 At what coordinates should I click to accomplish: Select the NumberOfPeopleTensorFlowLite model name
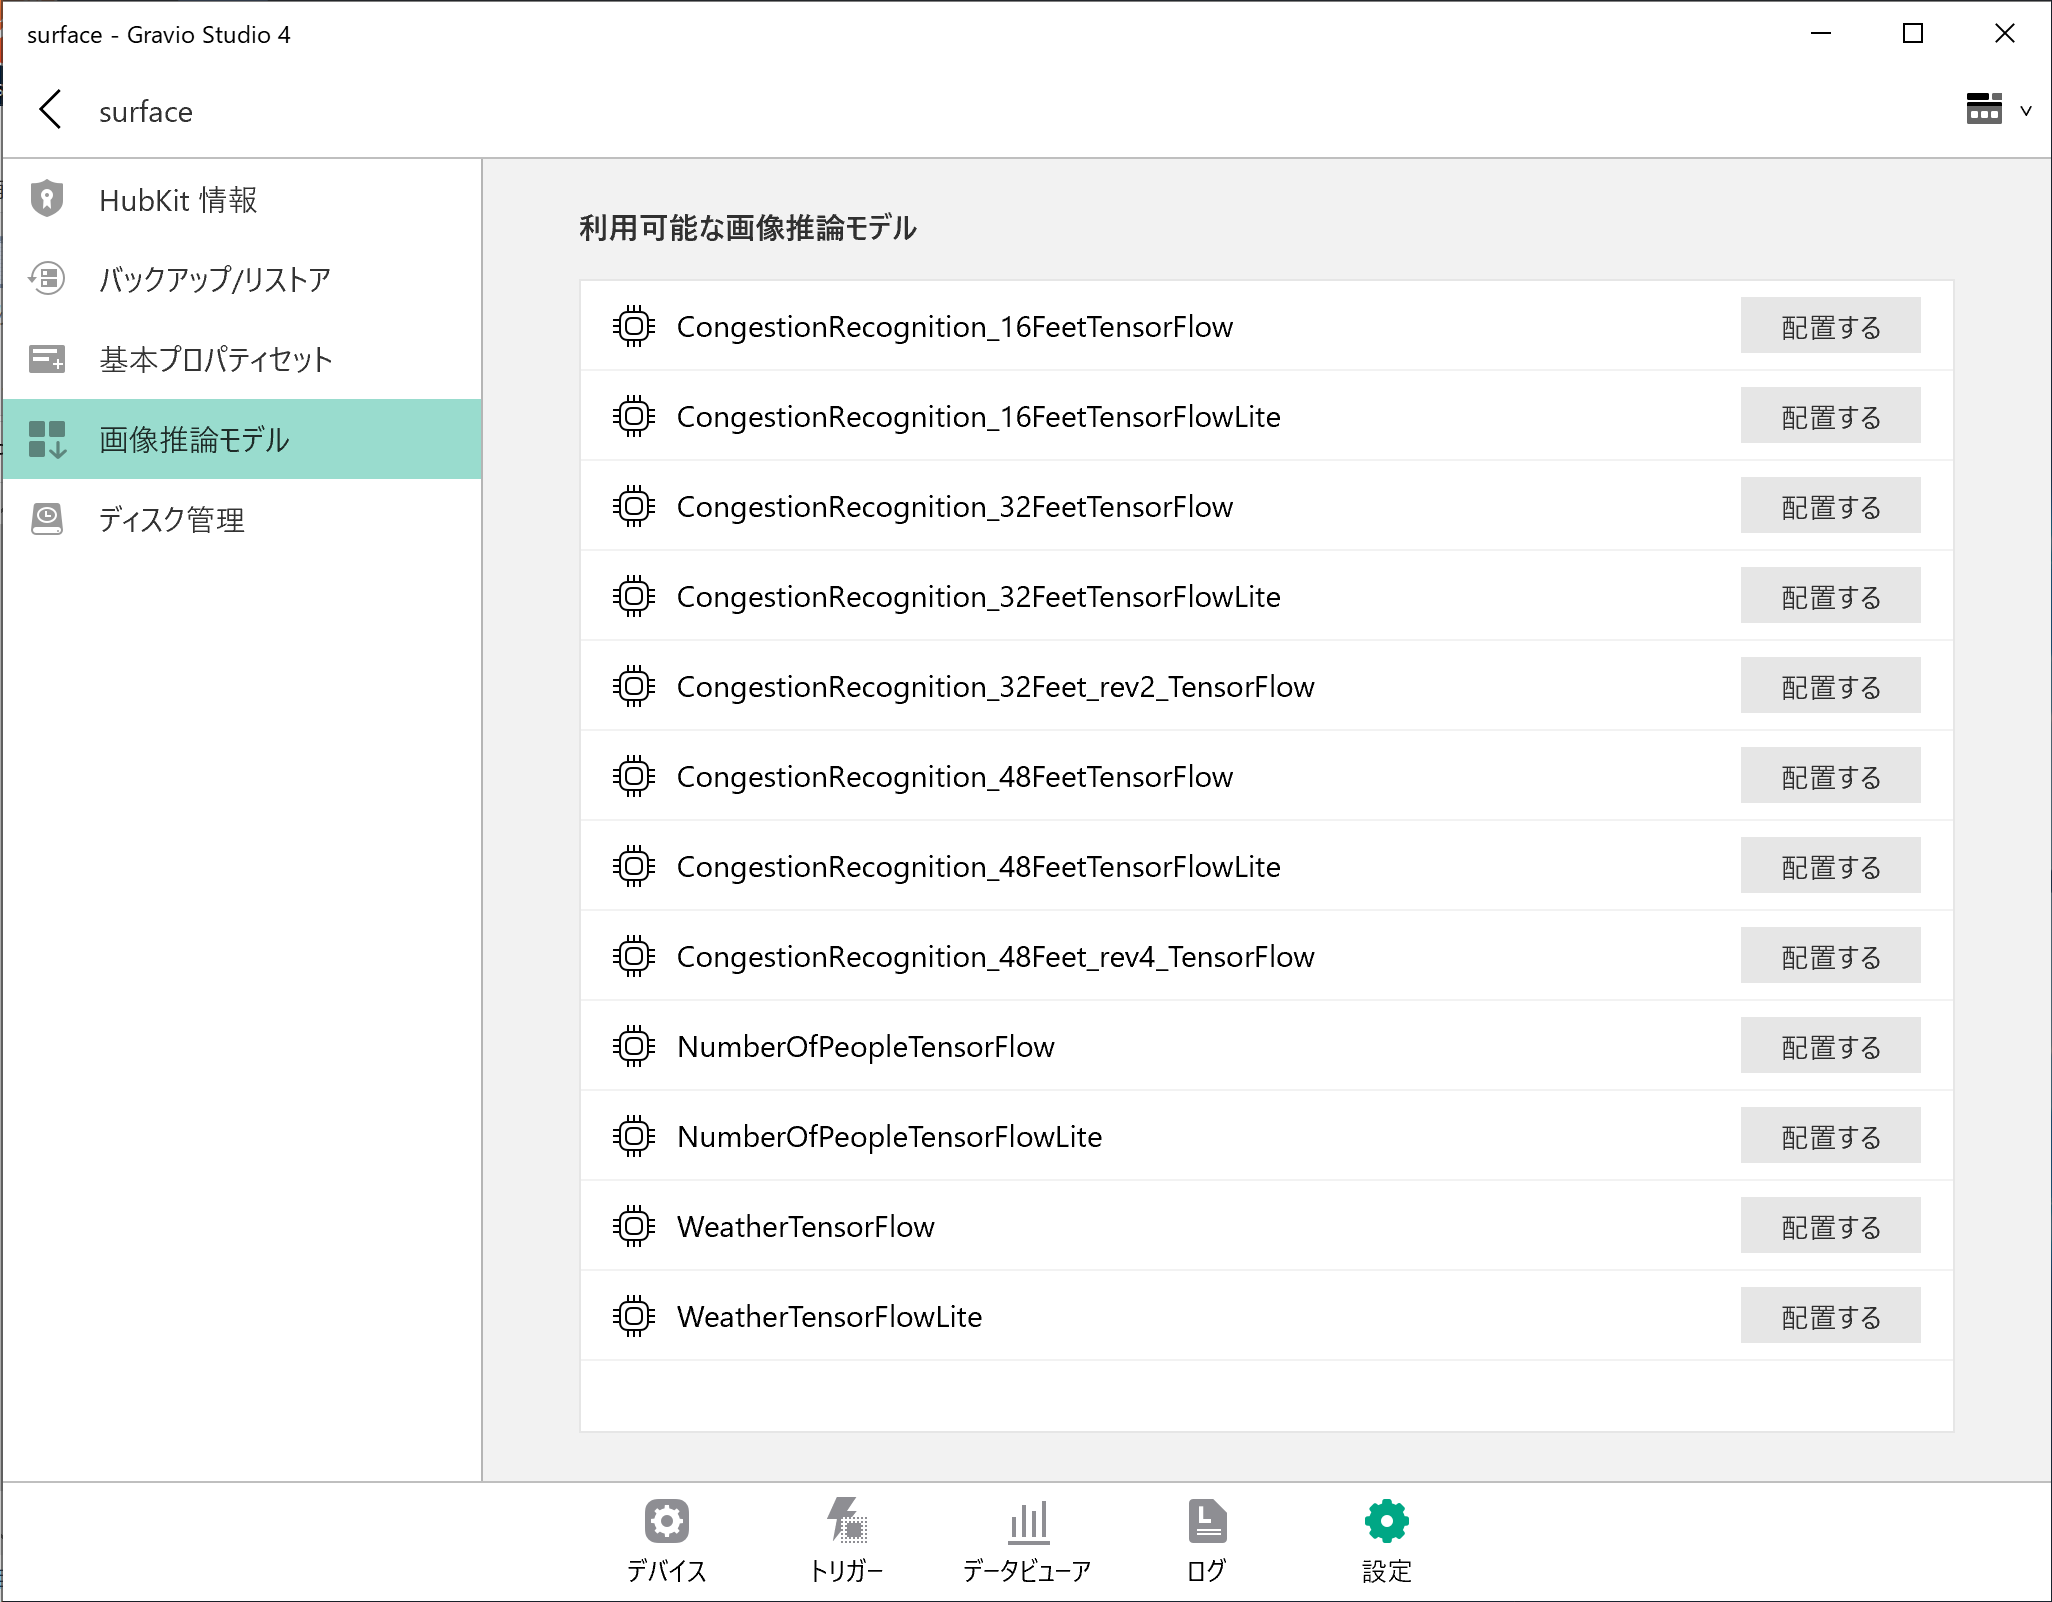point(890,1137)
